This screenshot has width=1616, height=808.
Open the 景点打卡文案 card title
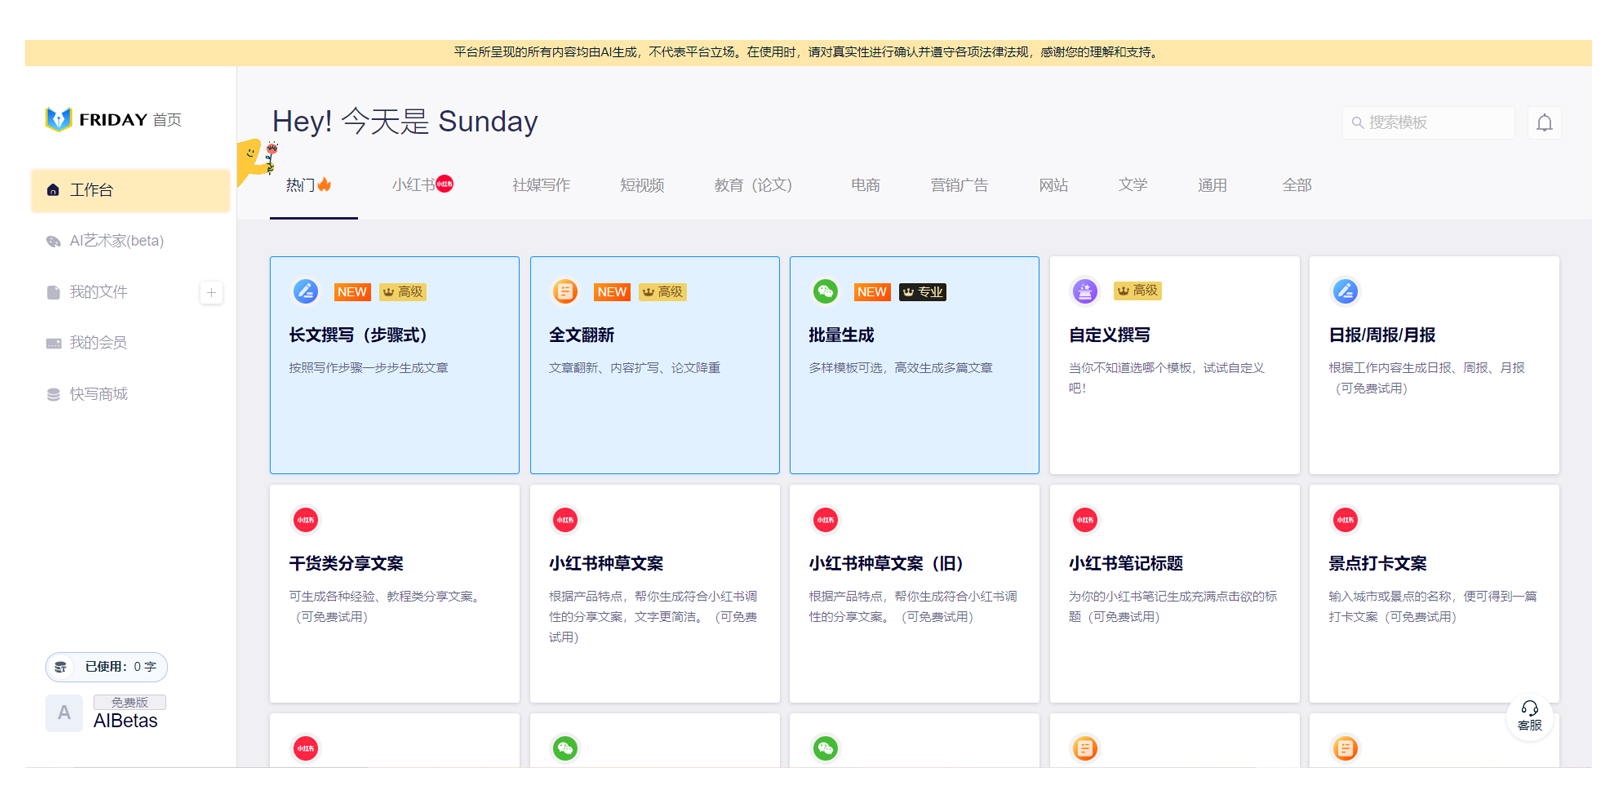point(1377,564)
